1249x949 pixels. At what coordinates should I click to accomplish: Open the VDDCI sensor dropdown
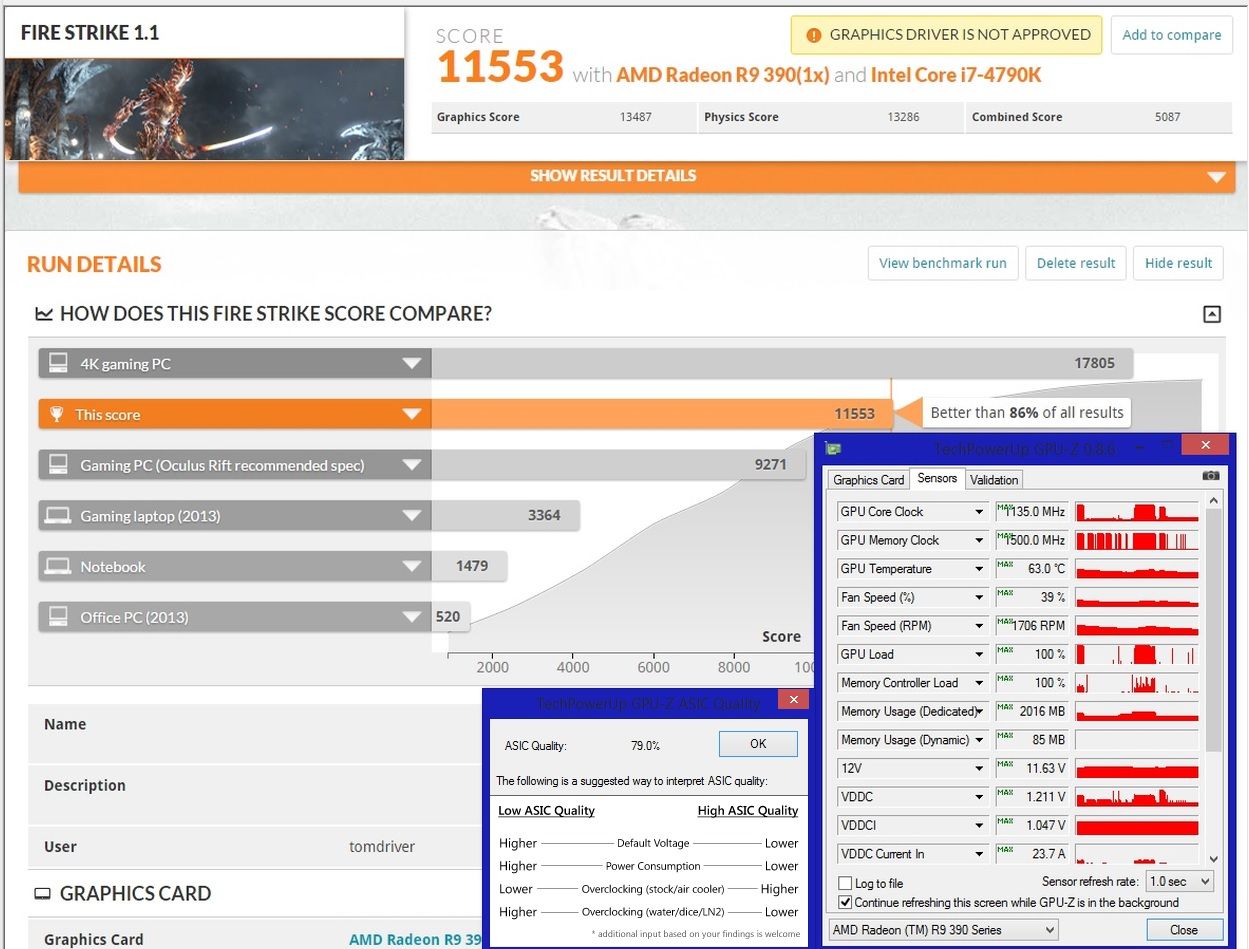coord(979,826)
